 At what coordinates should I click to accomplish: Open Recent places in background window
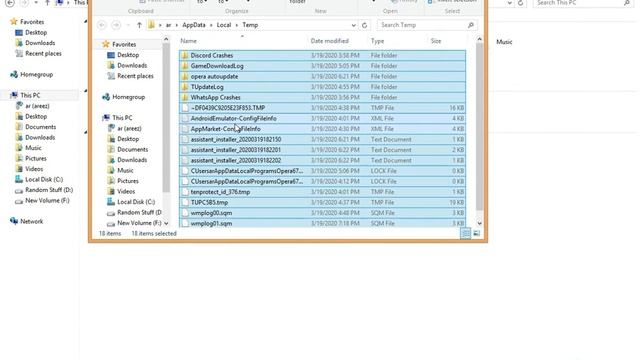tap(38, 53)
